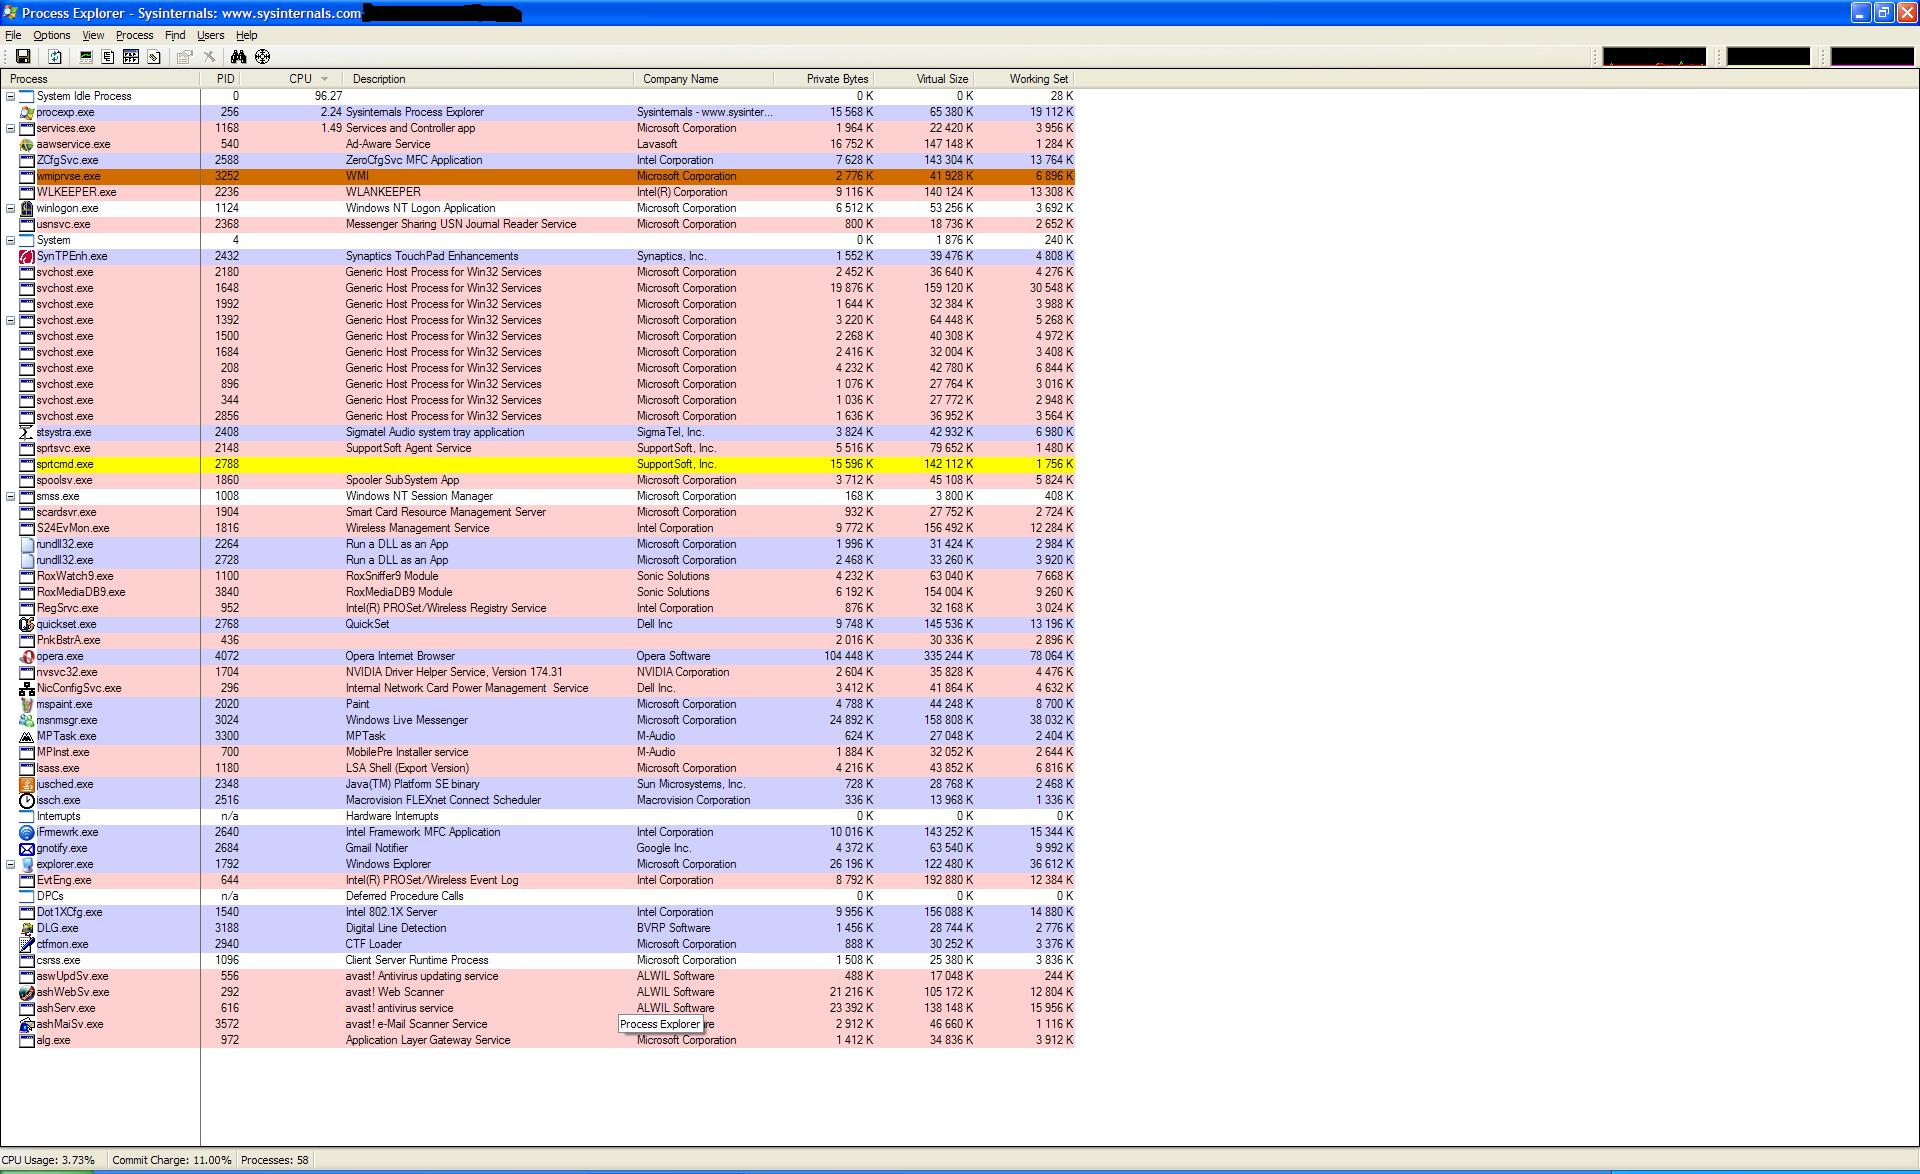This screenshot has height=1174, width=1920.
Task: Select the highlighted wmiprvse.exe row
Action: point(538,176)
